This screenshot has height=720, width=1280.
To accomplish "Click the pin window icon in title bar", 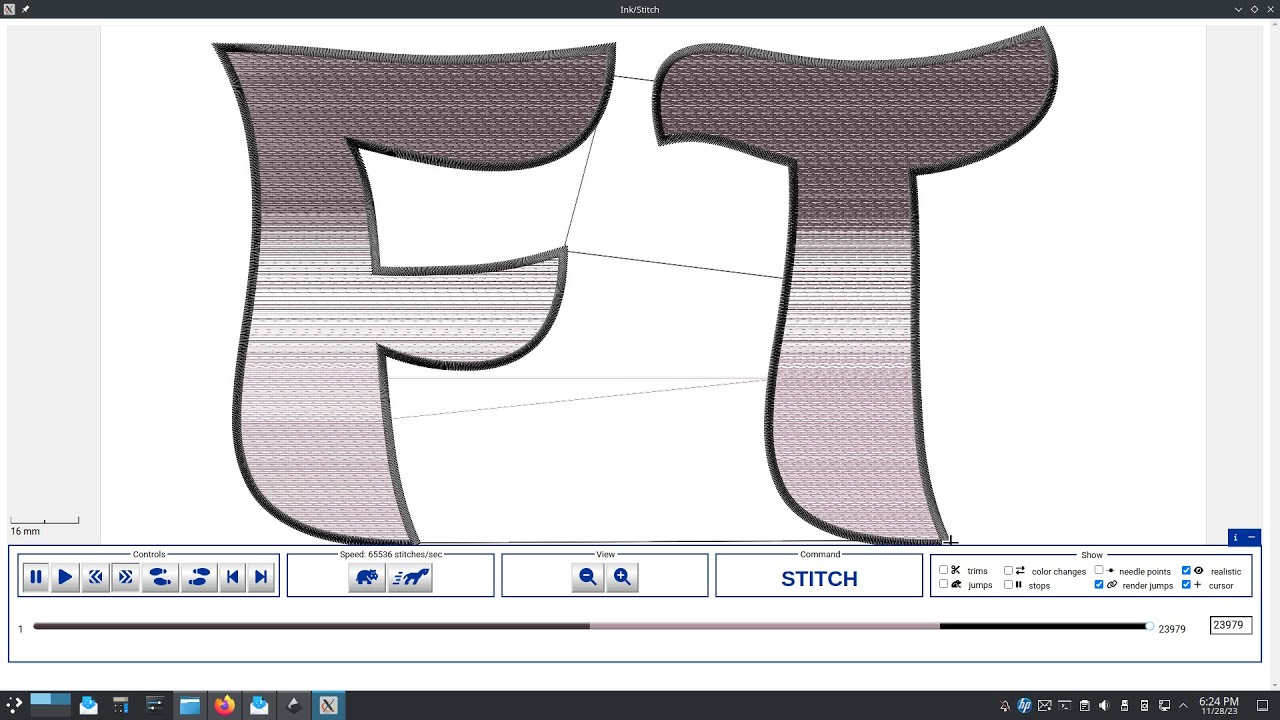I will click(x=26, y=9).
